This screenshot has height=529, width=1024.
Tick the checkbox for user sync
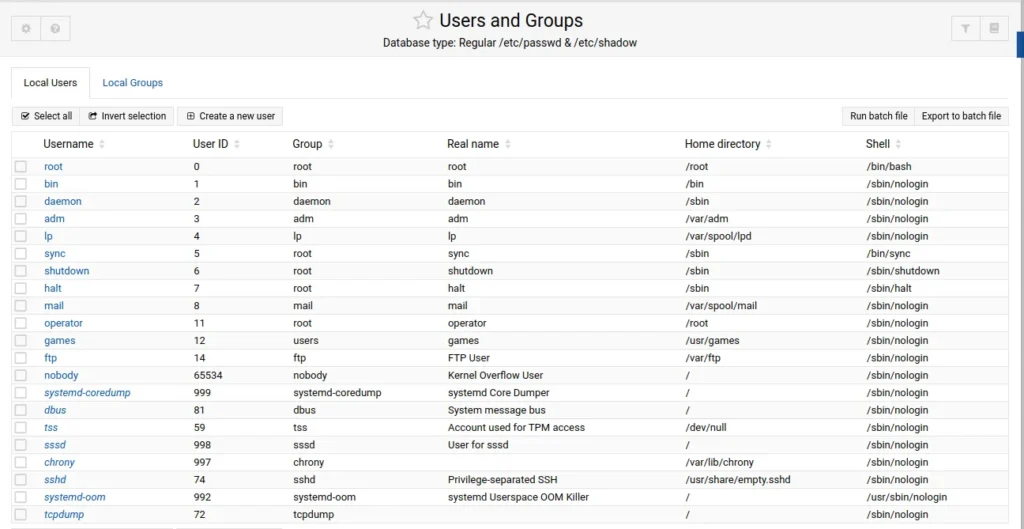pos(21,253)
